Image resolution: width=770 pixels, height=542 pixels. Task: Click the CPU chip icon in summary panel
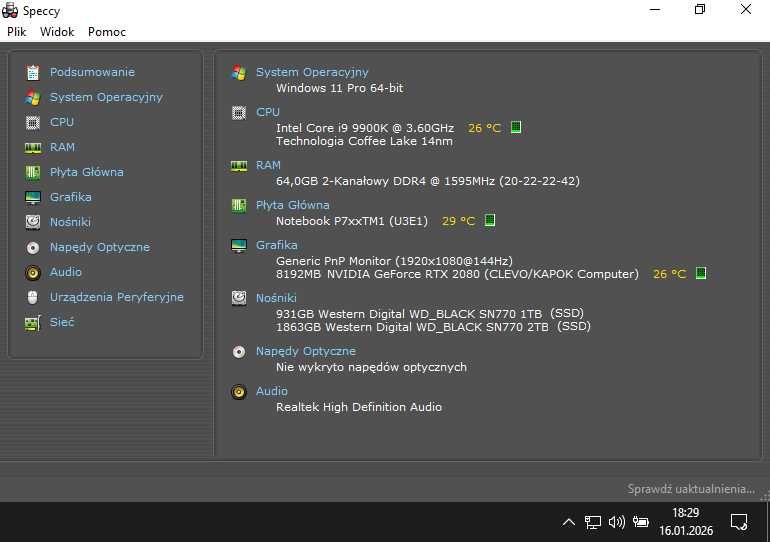point(239,112)
